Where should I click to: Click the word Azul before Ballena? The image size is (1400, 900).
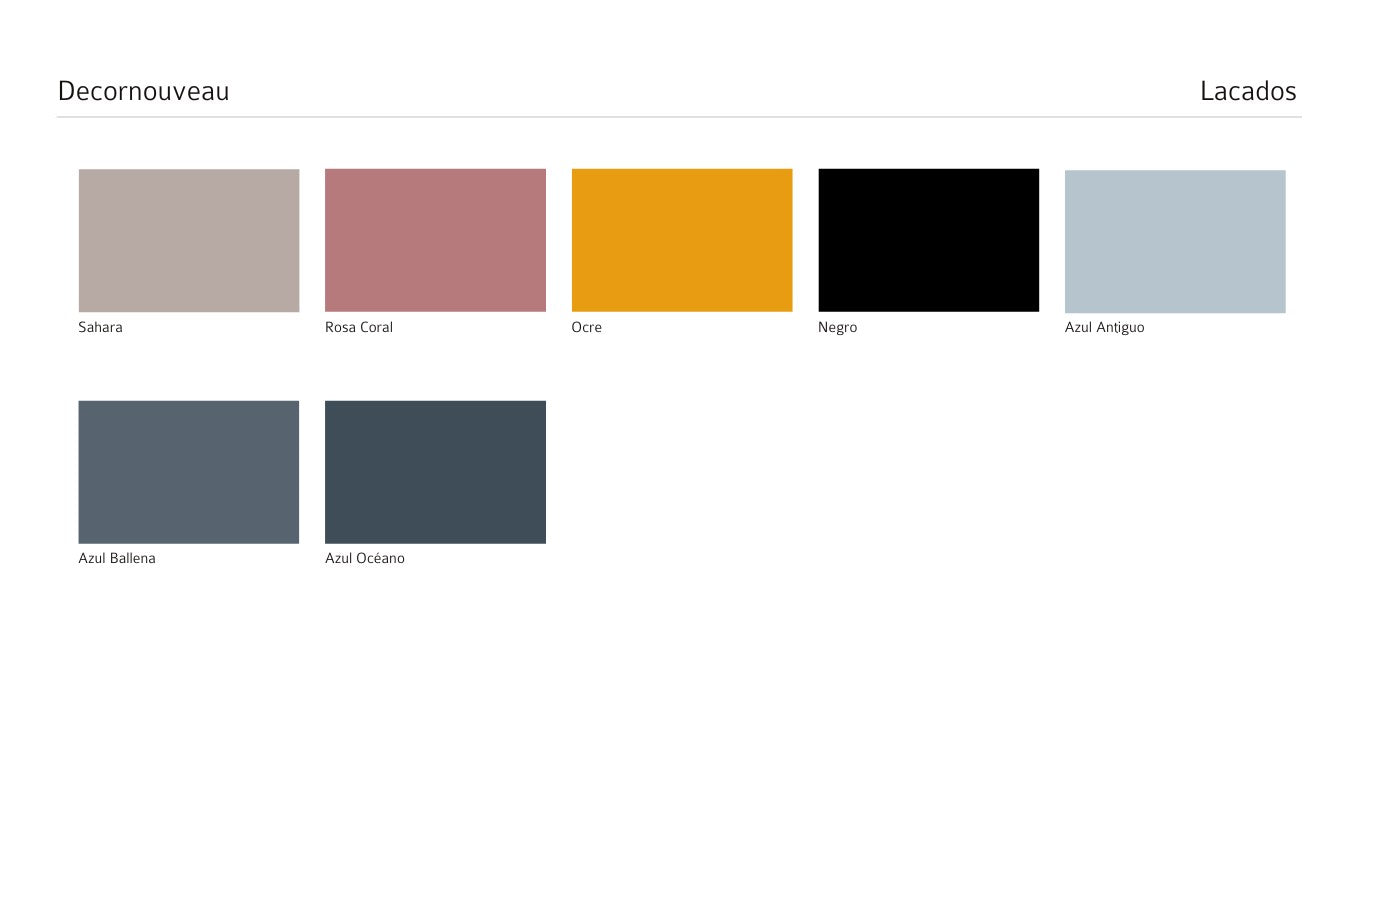point(91,558)
